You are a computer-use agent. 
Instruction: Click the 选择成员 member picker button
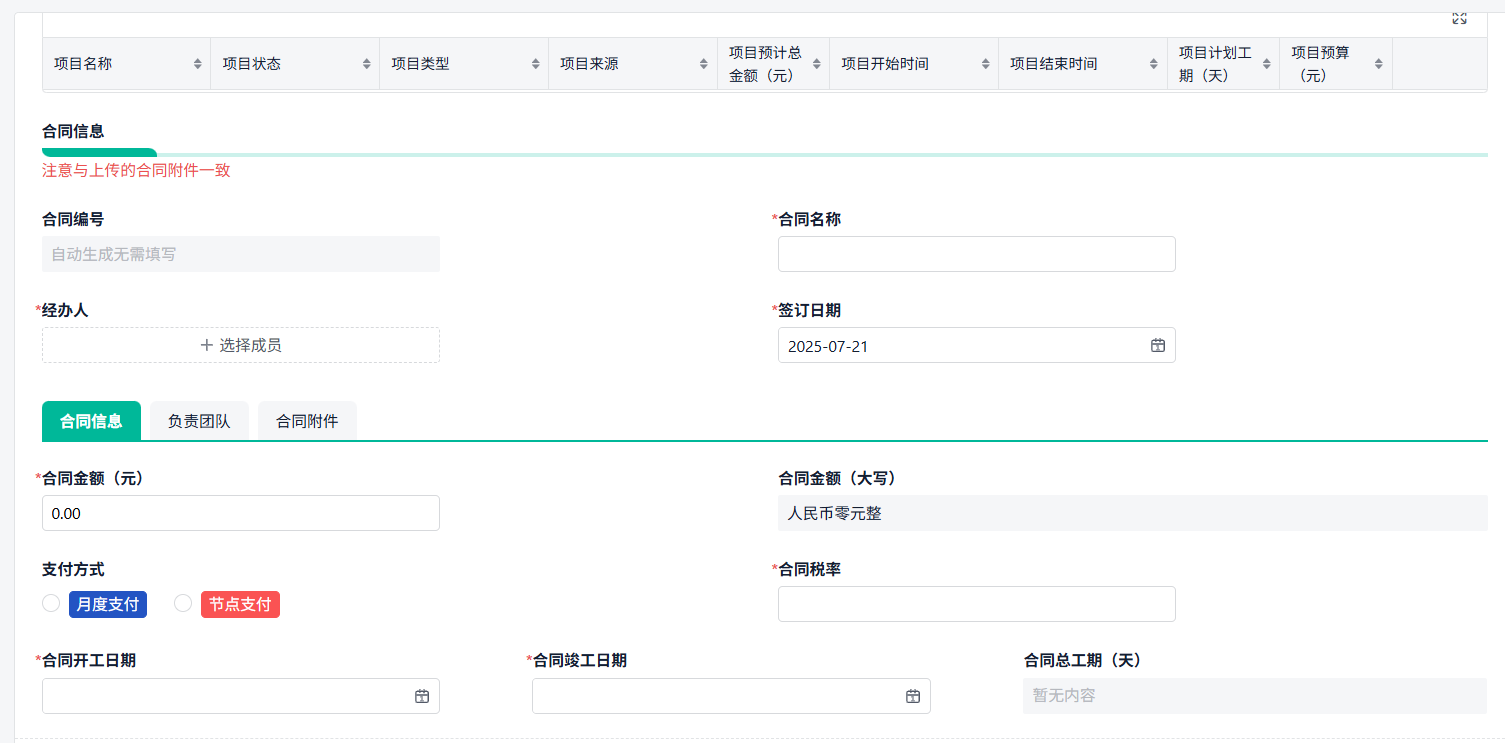(x=240, y=345)
